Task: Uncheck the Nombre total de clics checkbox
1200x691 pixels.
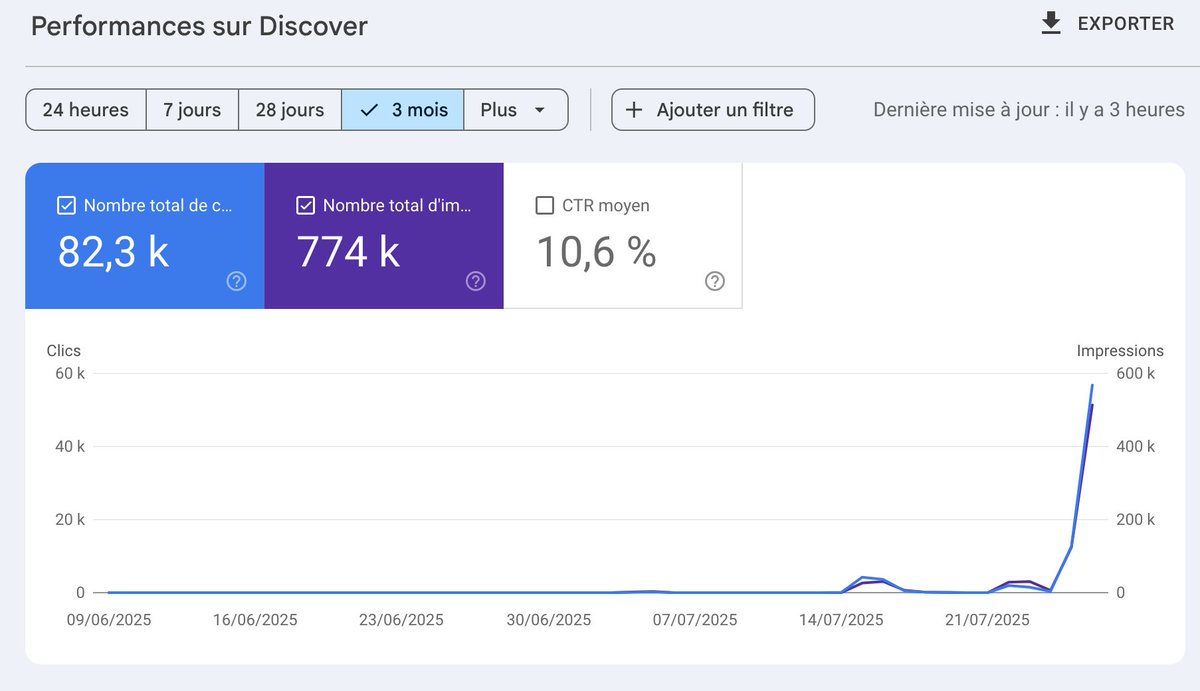Action: tap(66, 206)
